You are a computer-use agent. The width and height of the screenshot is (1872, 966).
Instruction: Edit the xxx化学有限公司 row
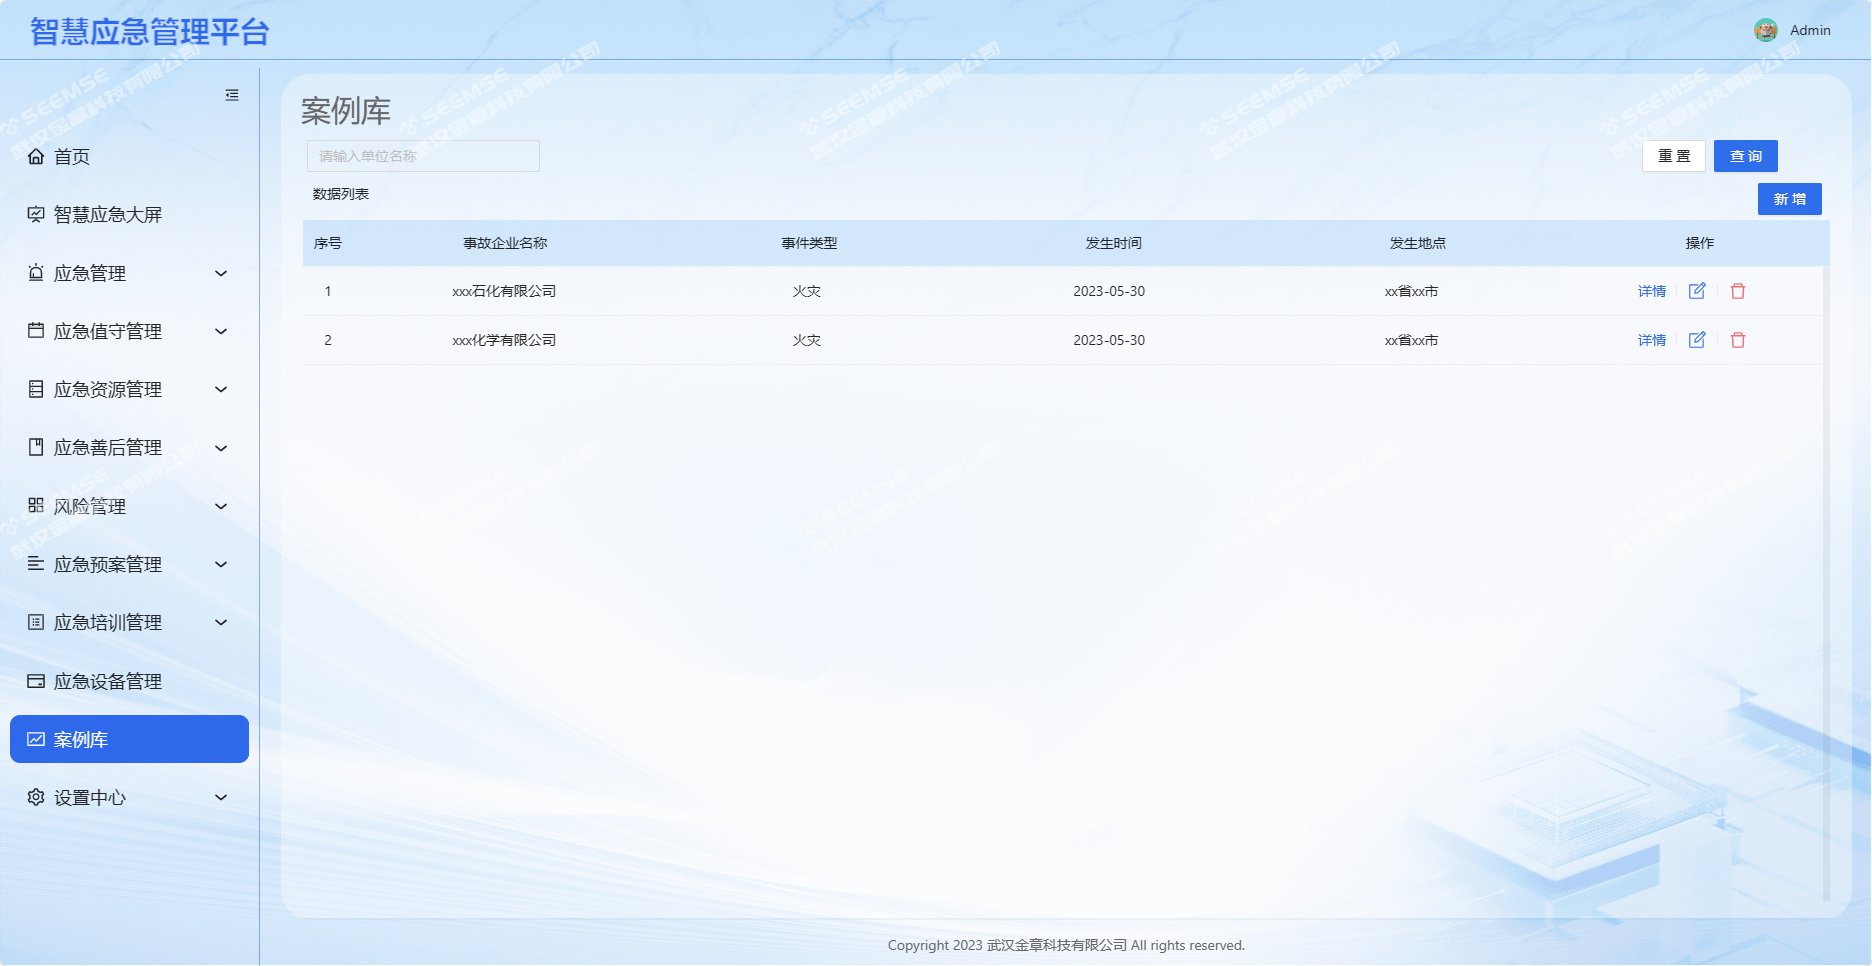(1697, 340)
